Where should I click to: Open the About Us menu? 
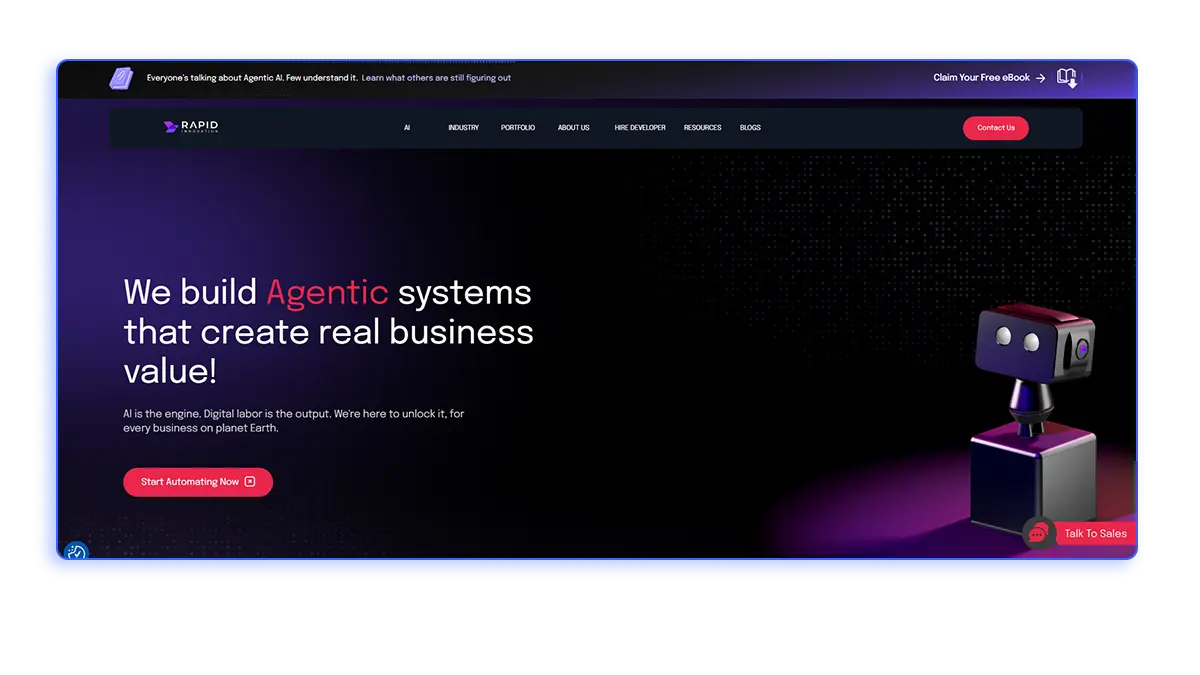573,128
